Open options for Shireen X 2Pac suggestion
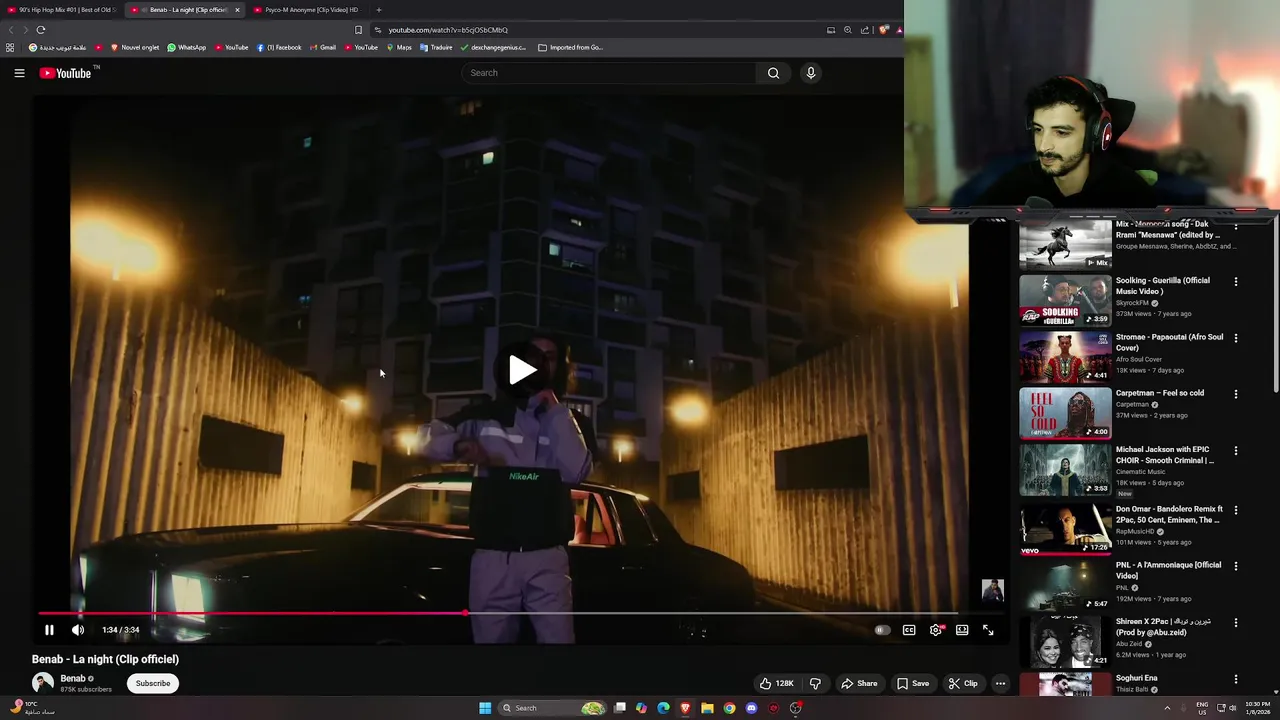This screenshot has height=720, width=1280. click(x=1236, y=623)
